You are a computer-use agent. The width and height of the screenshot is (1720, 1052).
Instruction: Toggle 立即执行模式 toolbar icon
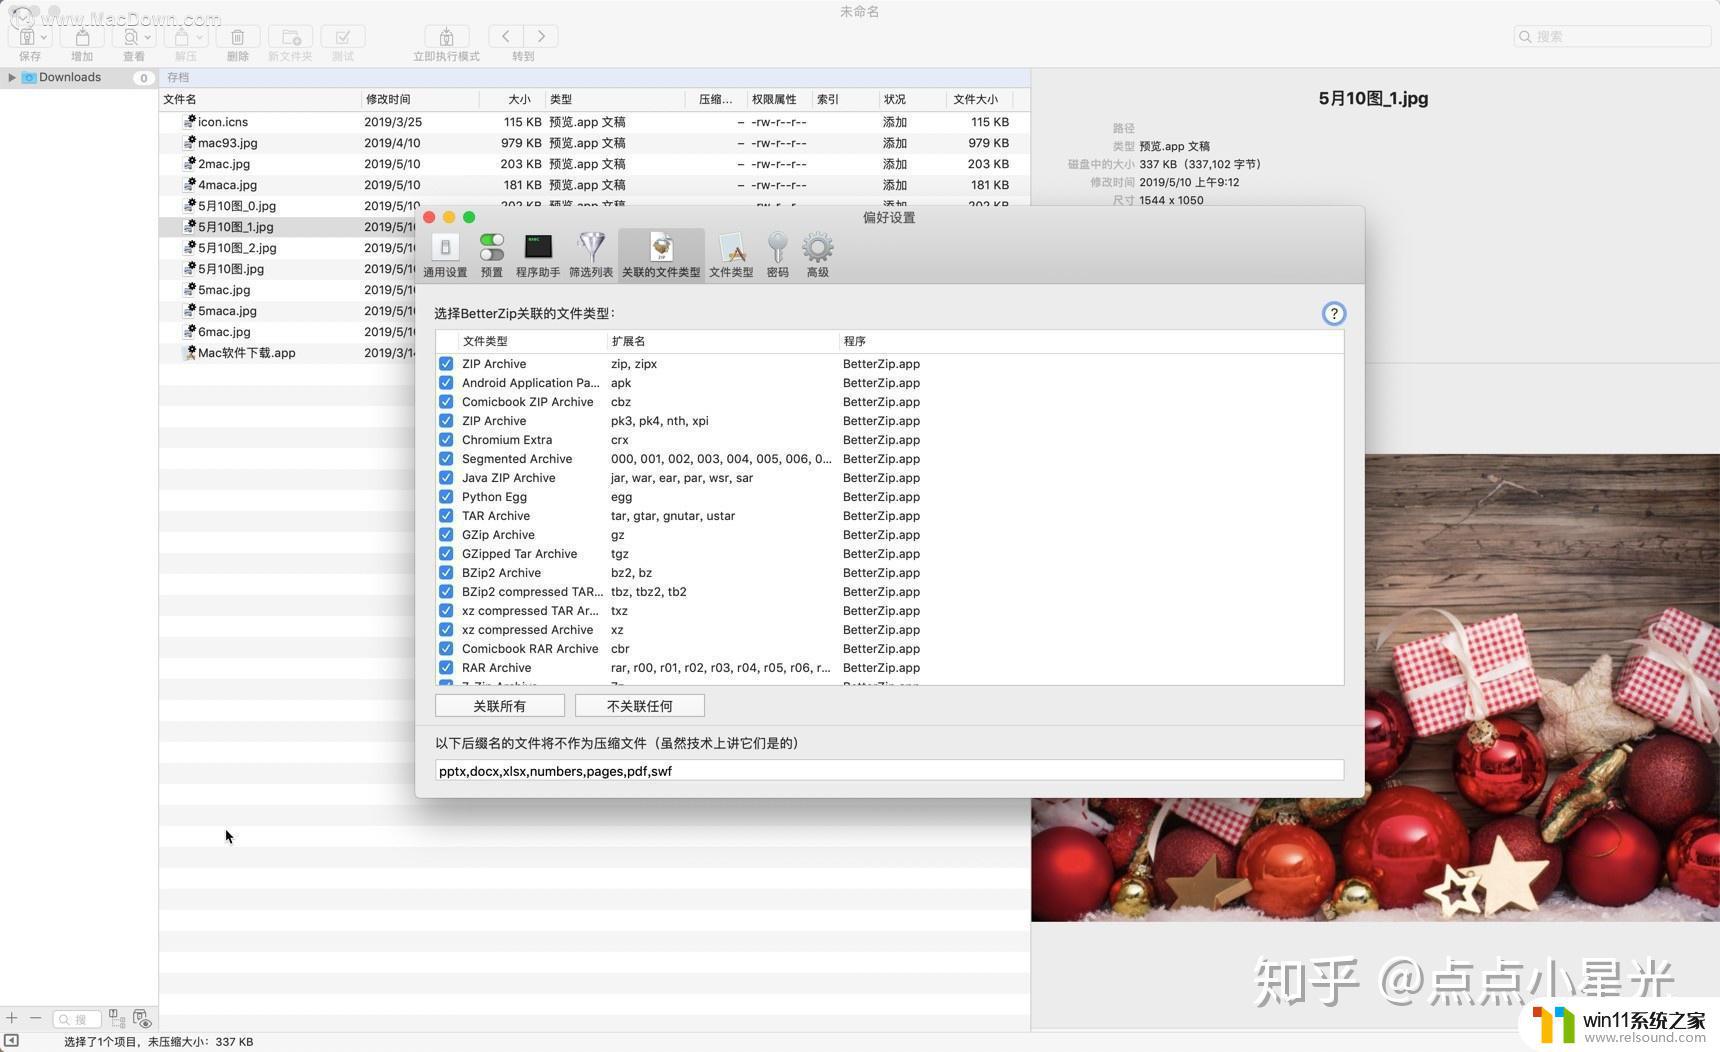coord(446,37)
